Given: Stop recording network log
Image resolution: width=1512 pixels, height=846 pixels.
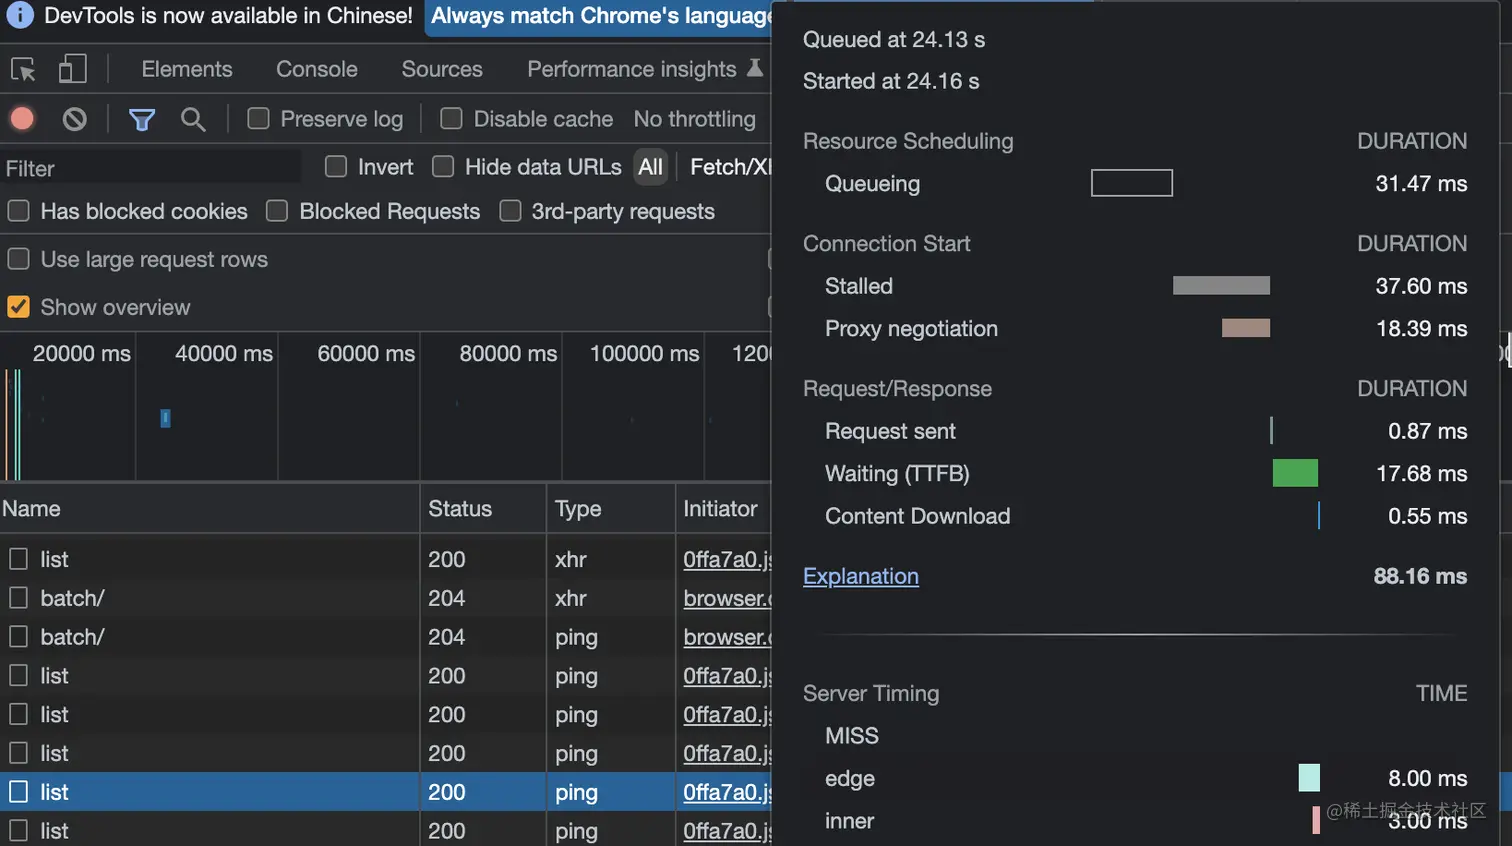Looking at the screenshot, I should point(22,119).
